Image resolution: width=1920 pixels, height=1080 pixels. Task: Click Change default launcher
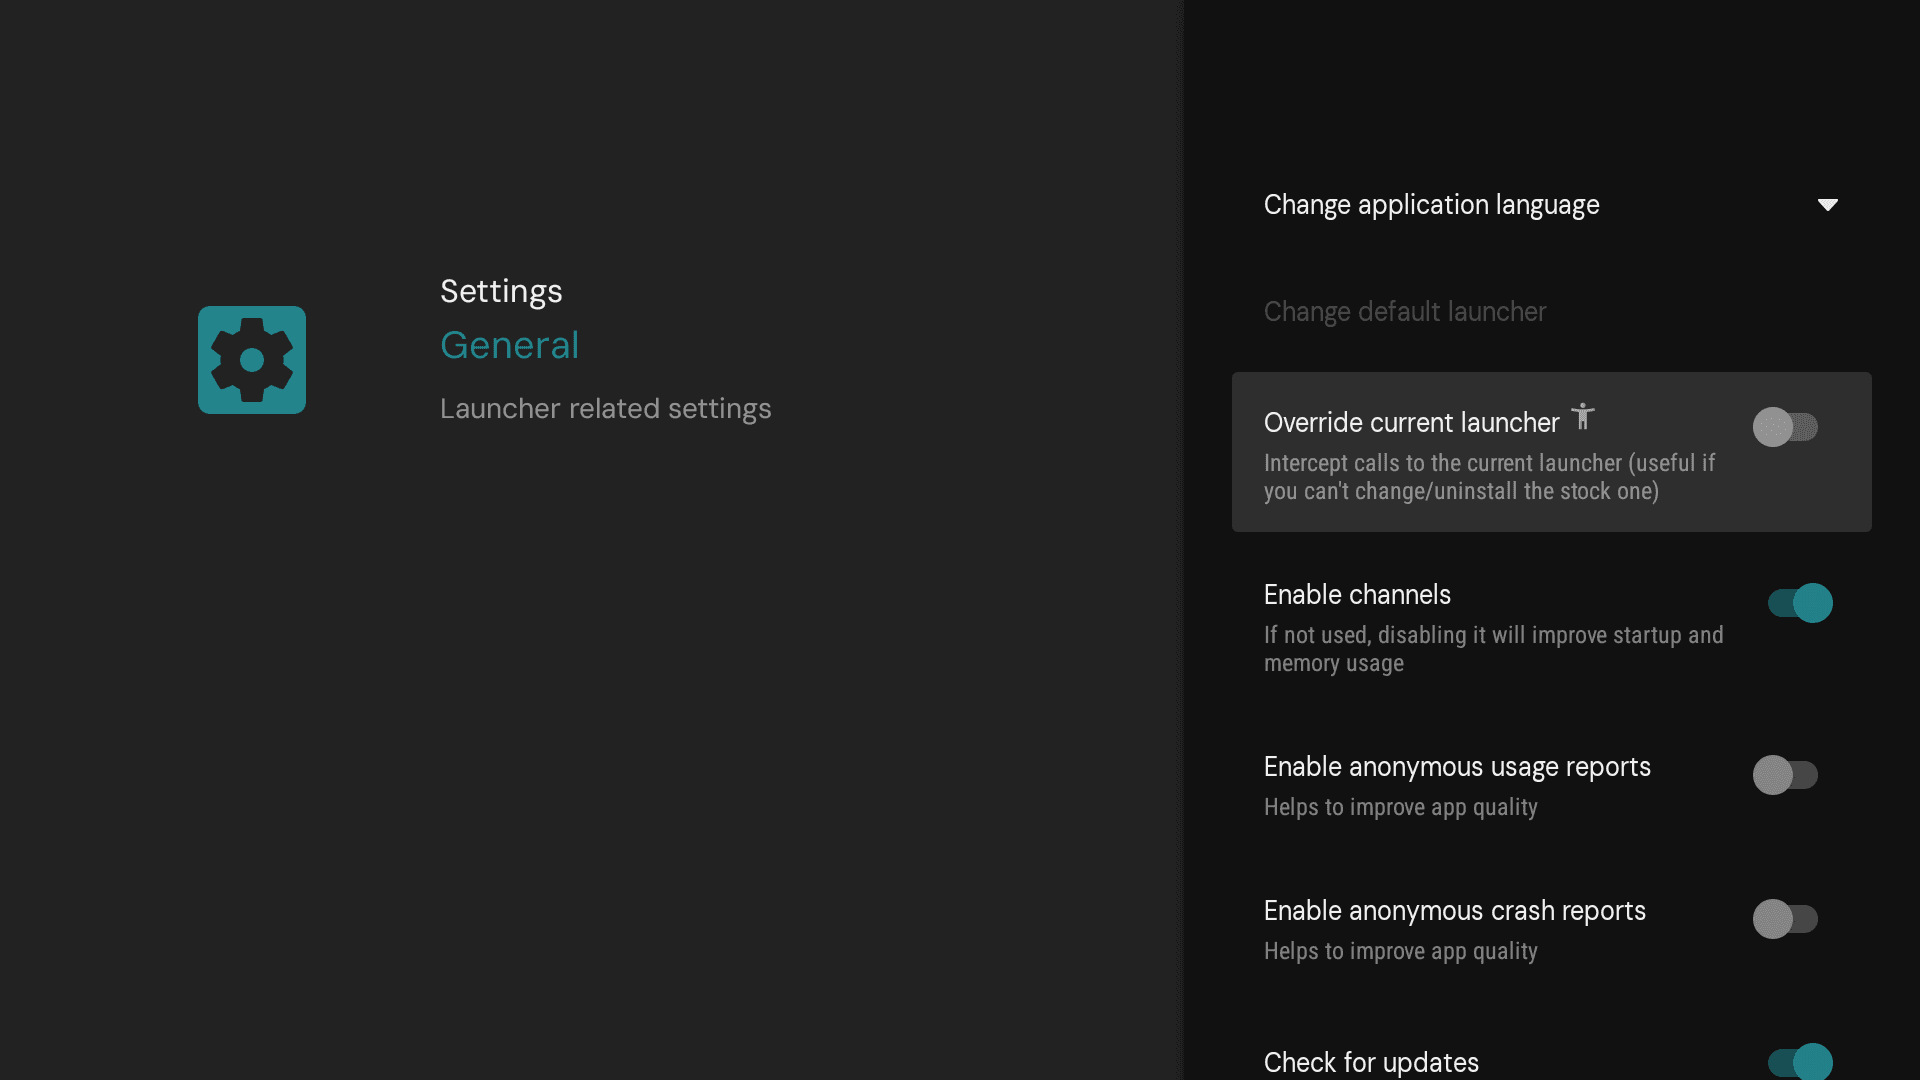1404,311
